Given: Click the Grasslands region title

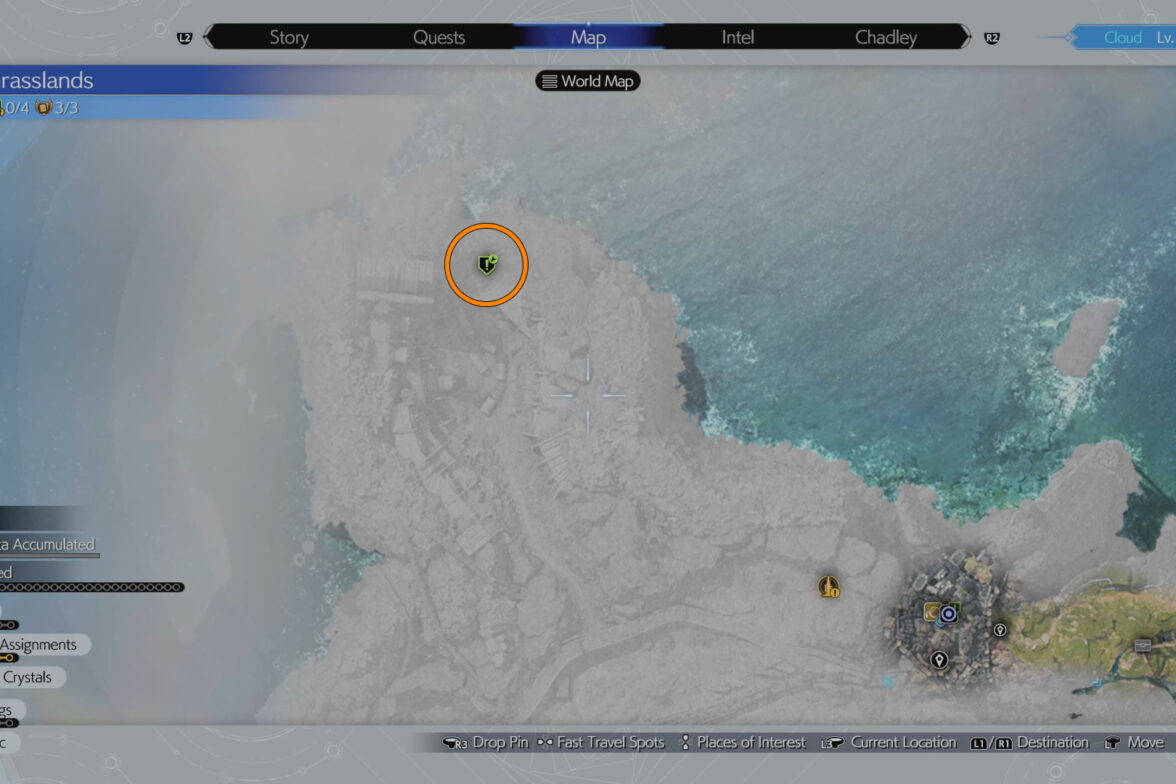Looking at the screenshot, I should (x=46, y=80).
